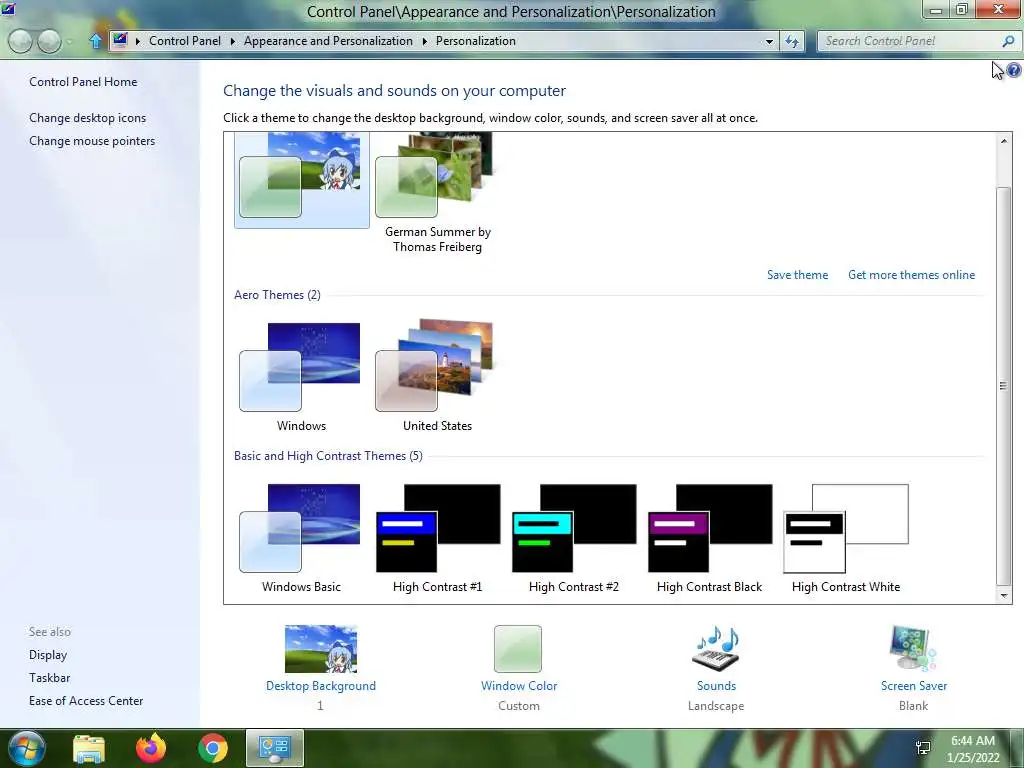Click the network tray icon

pyautogui.click(x=923, y=748)
